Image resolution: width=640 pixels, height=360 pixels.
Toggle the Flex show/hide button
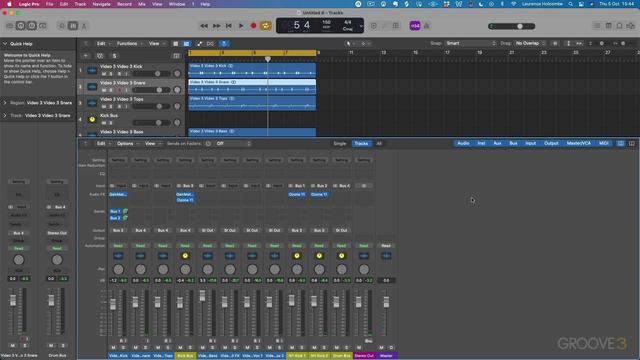pyautogui.click(x=210, y=44)
